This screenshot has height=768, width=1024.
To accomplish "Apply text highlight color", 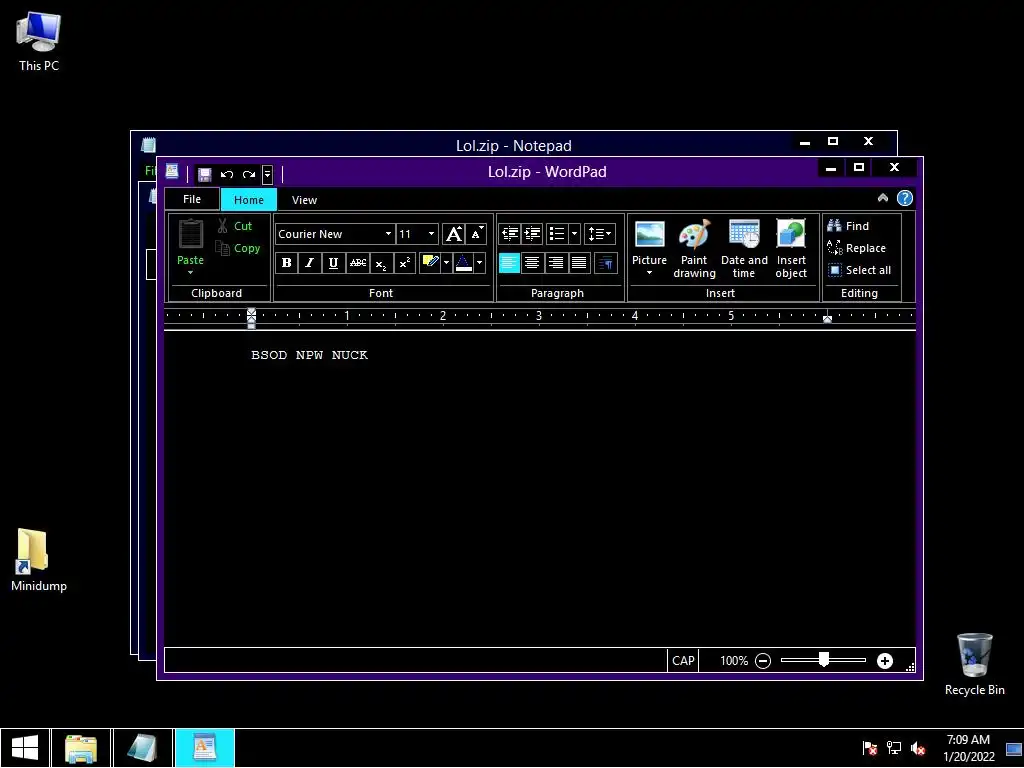I will 430,263.
